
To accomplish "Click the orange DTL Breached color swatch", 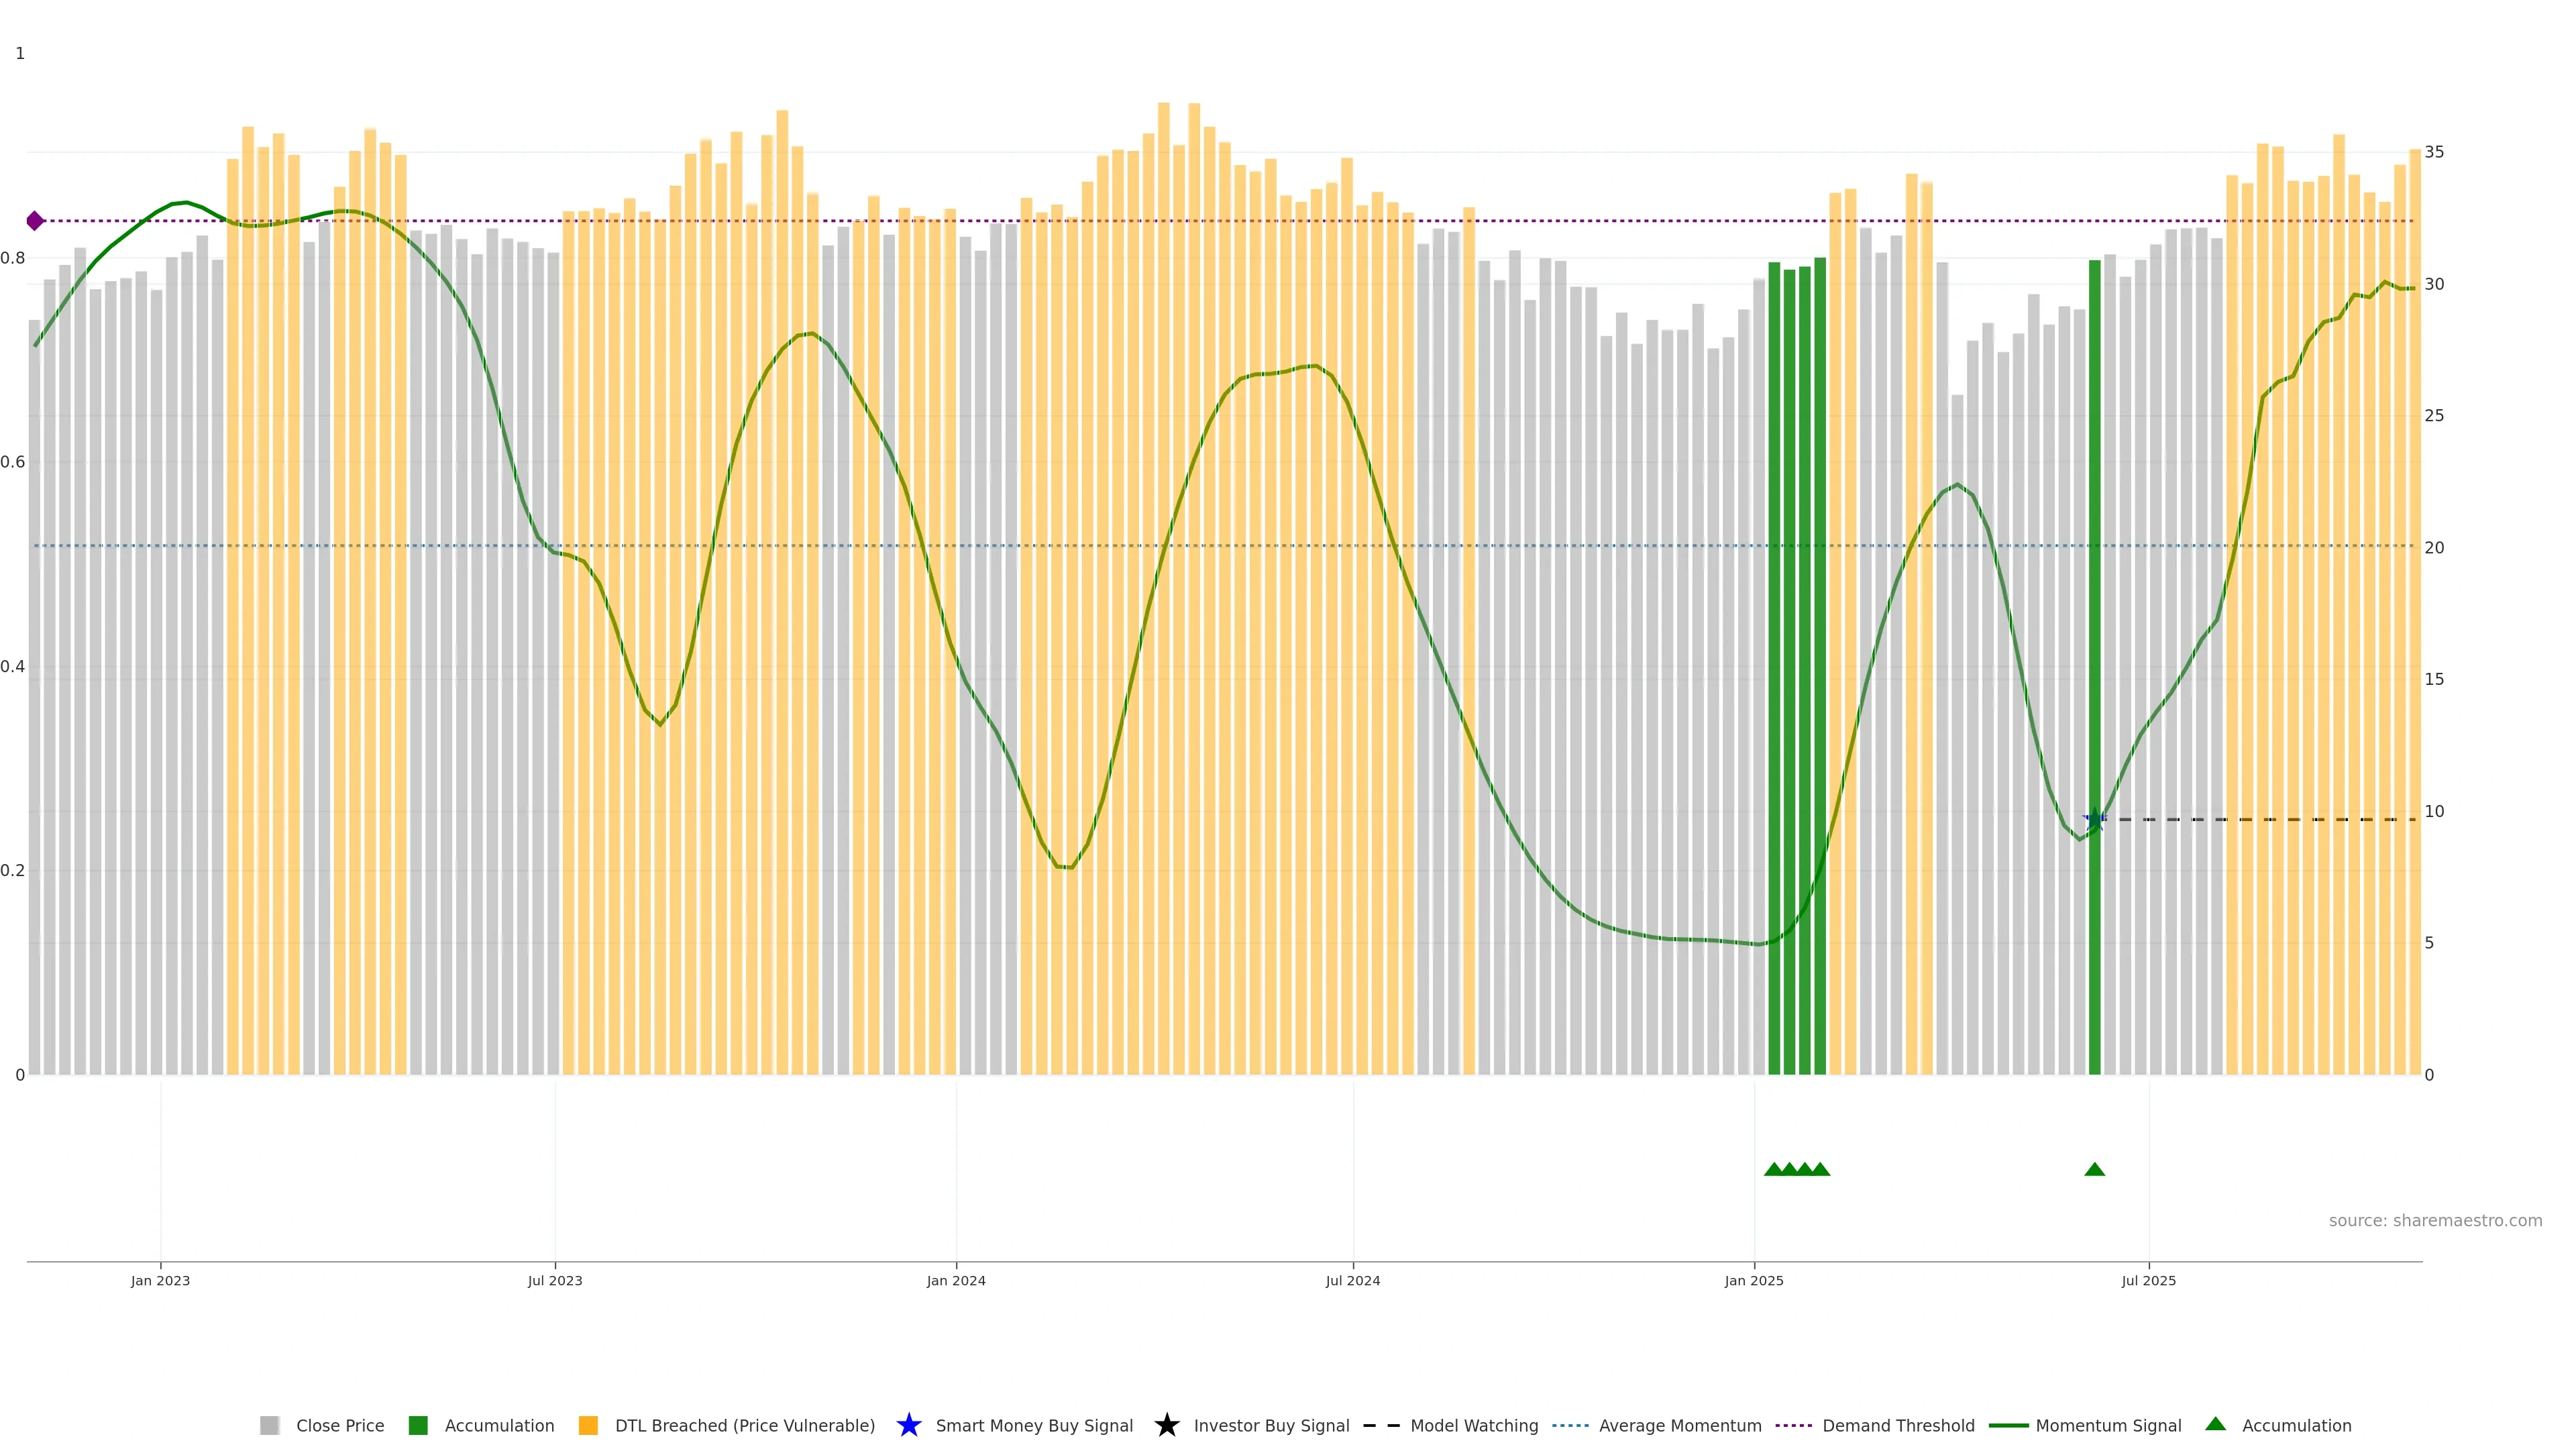I will [588, 1425].
